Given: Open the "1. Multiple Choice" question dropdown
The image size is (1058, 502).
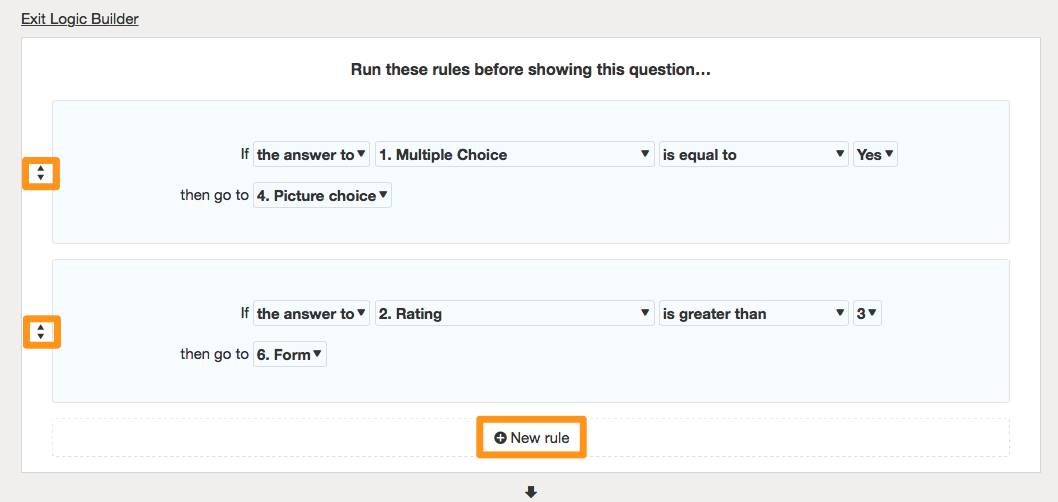Looking at the screenshot, I should [514, 155].
